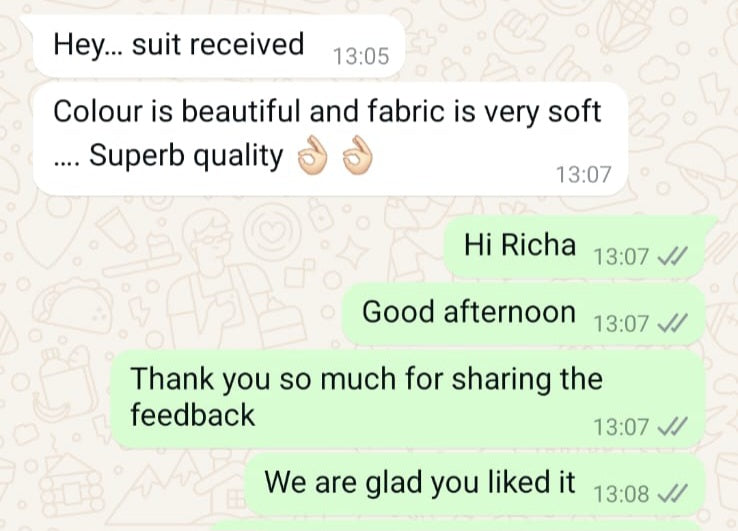The height and width of the screenshot is (531, 738).
Task: Tap the first OK hand emoji
Action: click(x=312, y=156)
